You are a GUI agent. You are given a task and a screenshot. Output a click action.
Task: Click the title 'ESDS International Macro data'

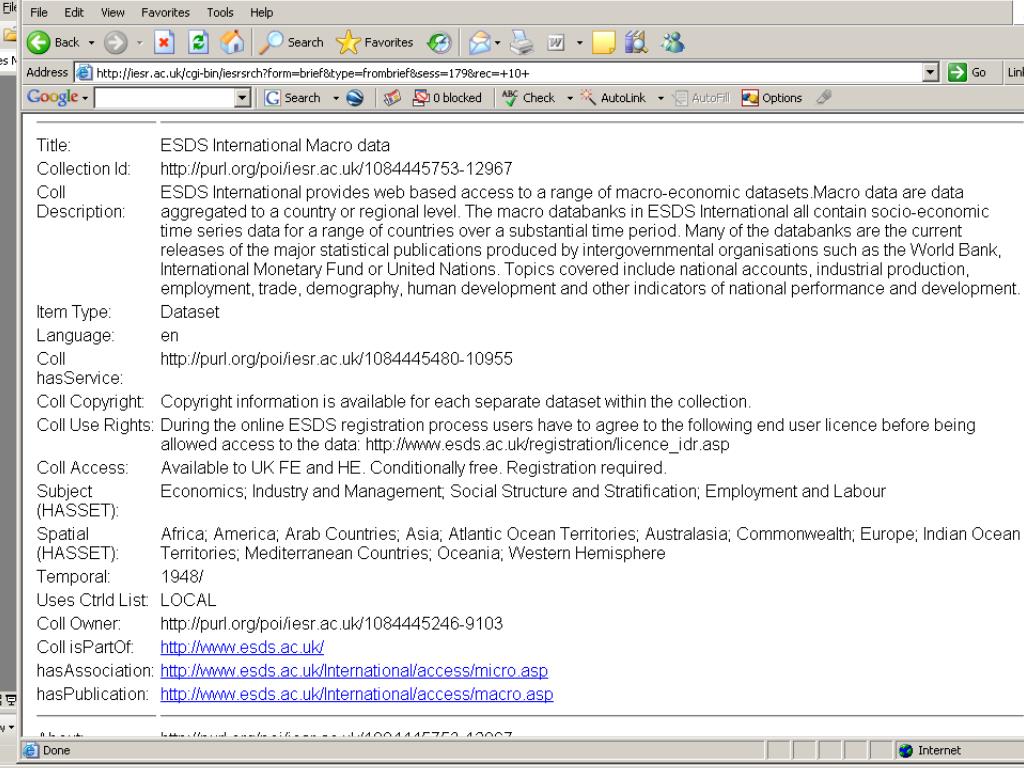275,145
